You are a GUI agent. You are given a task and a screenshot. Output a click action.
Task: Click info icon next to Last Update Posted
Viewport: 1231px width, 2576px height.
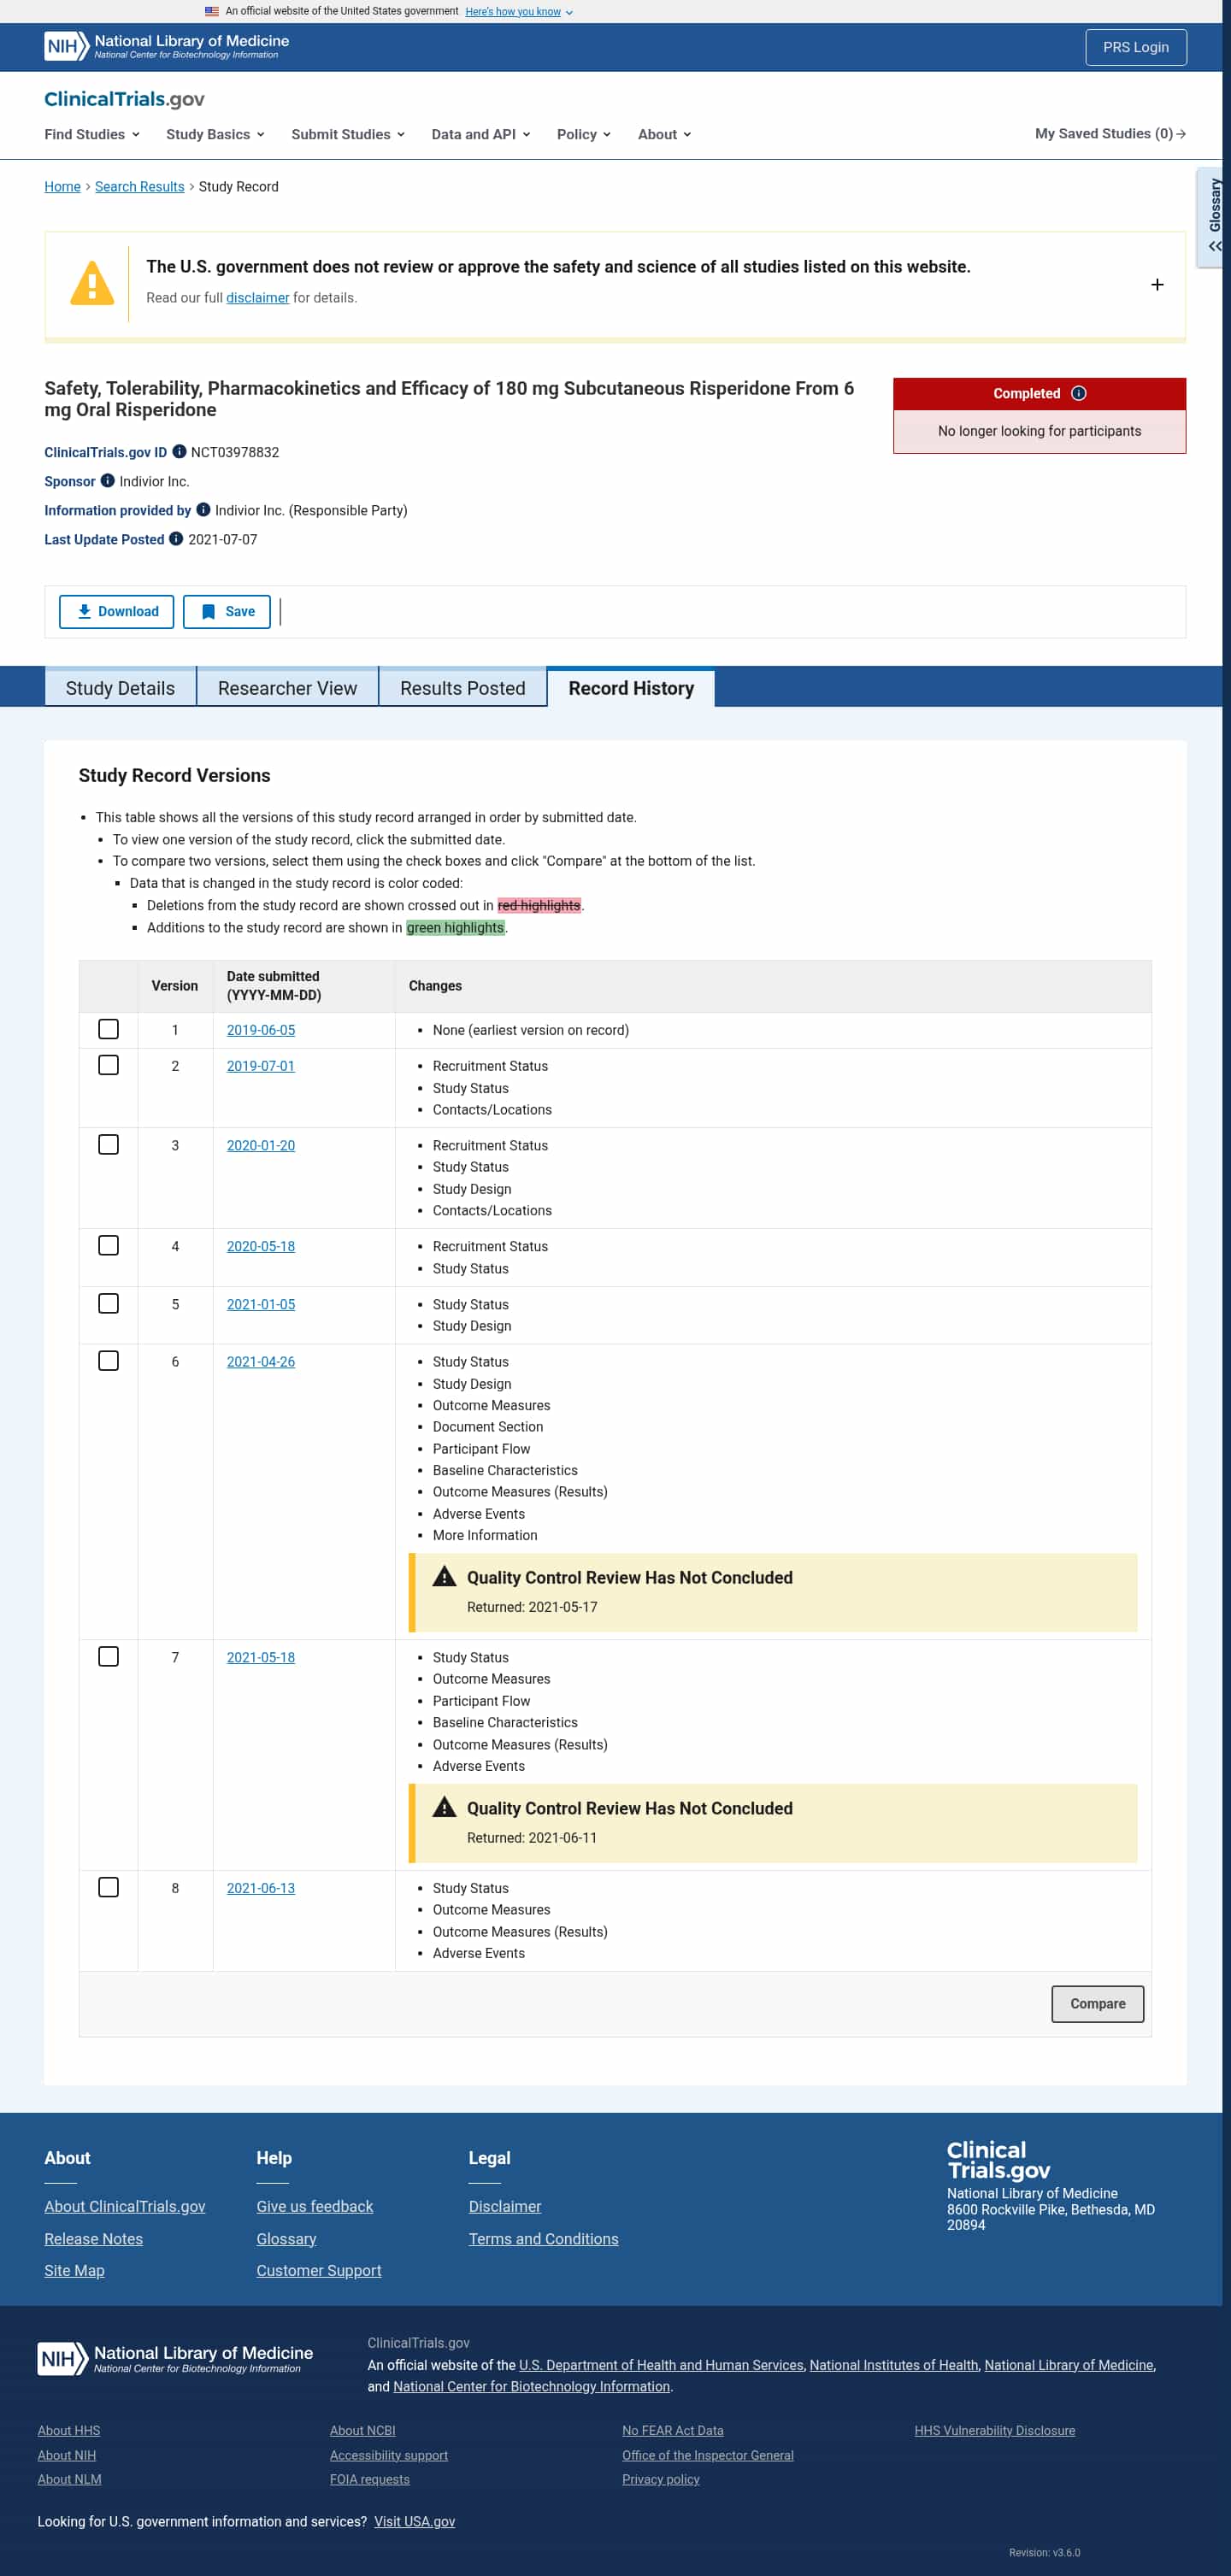[x=176, y=539]
